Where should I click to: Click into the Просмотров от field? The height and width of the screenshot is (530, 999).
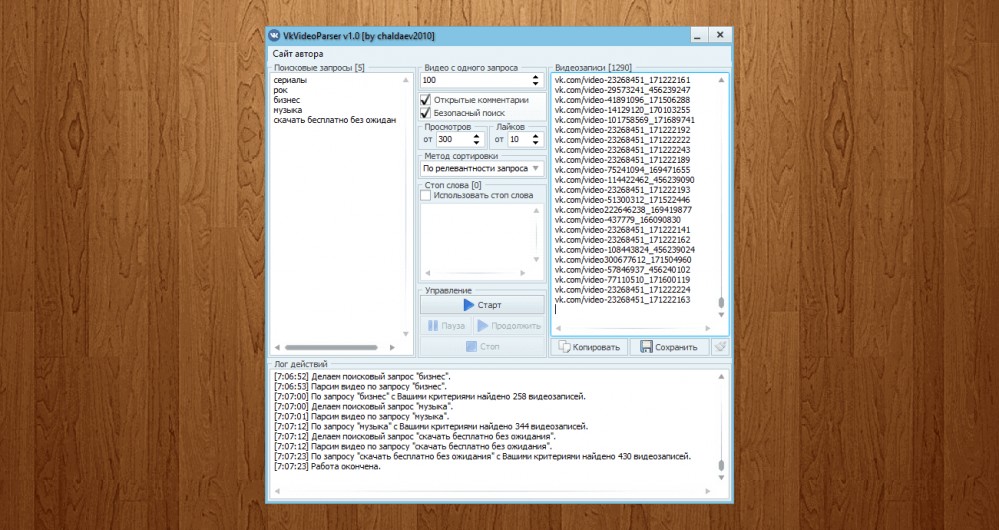click(453, 139)
